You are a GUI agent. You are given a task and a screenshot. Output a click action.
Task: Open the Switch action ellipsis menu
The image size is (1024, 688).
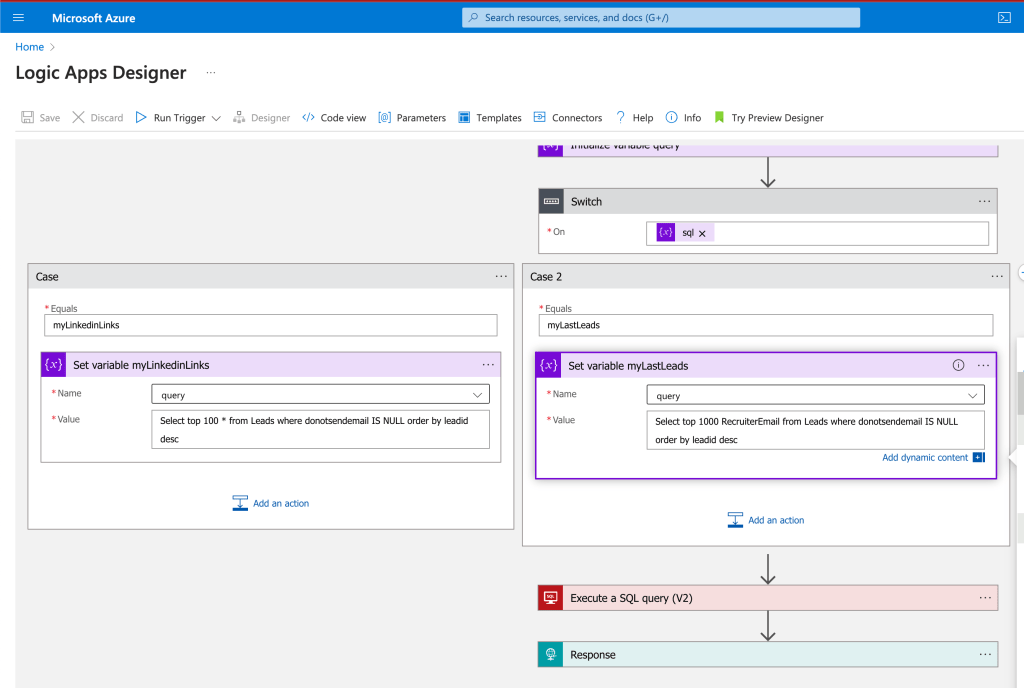[984, 202]
